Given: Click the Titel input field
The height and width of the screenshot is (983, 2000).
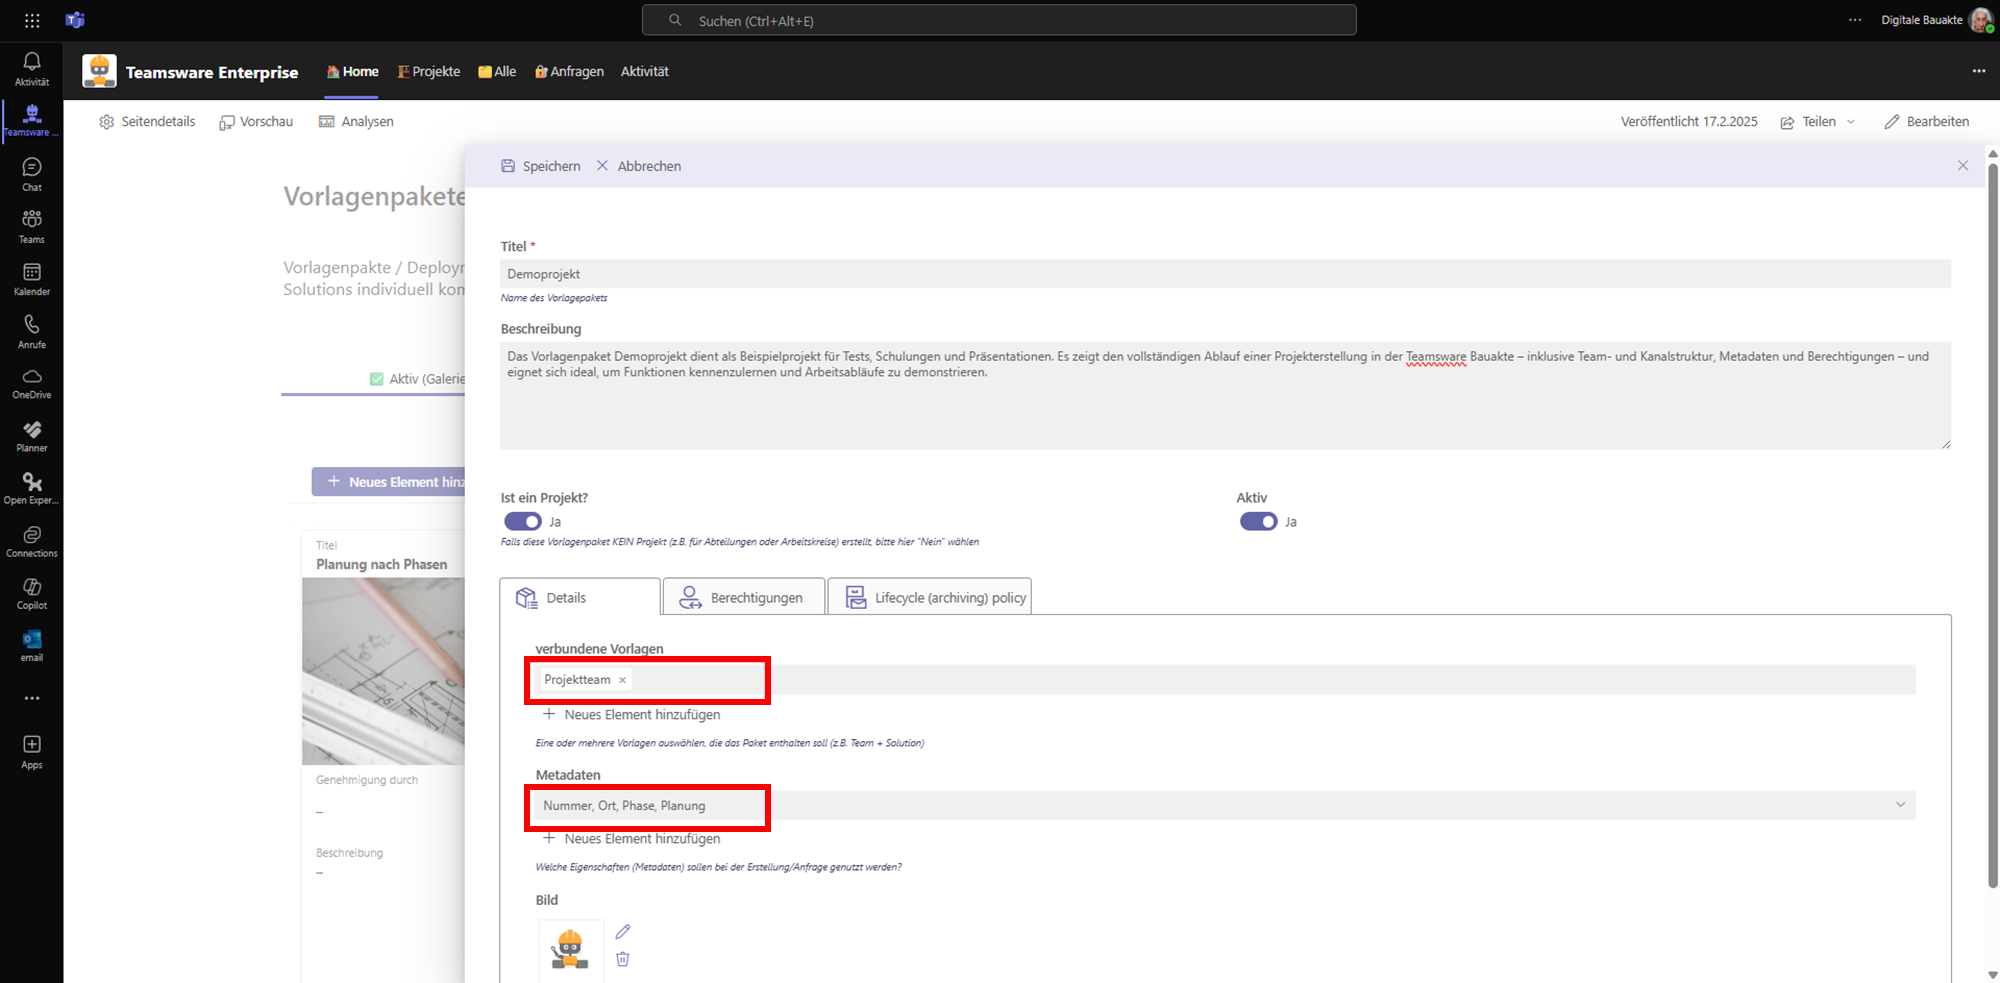Looking at the screenshot, I should click(1224, 274).
